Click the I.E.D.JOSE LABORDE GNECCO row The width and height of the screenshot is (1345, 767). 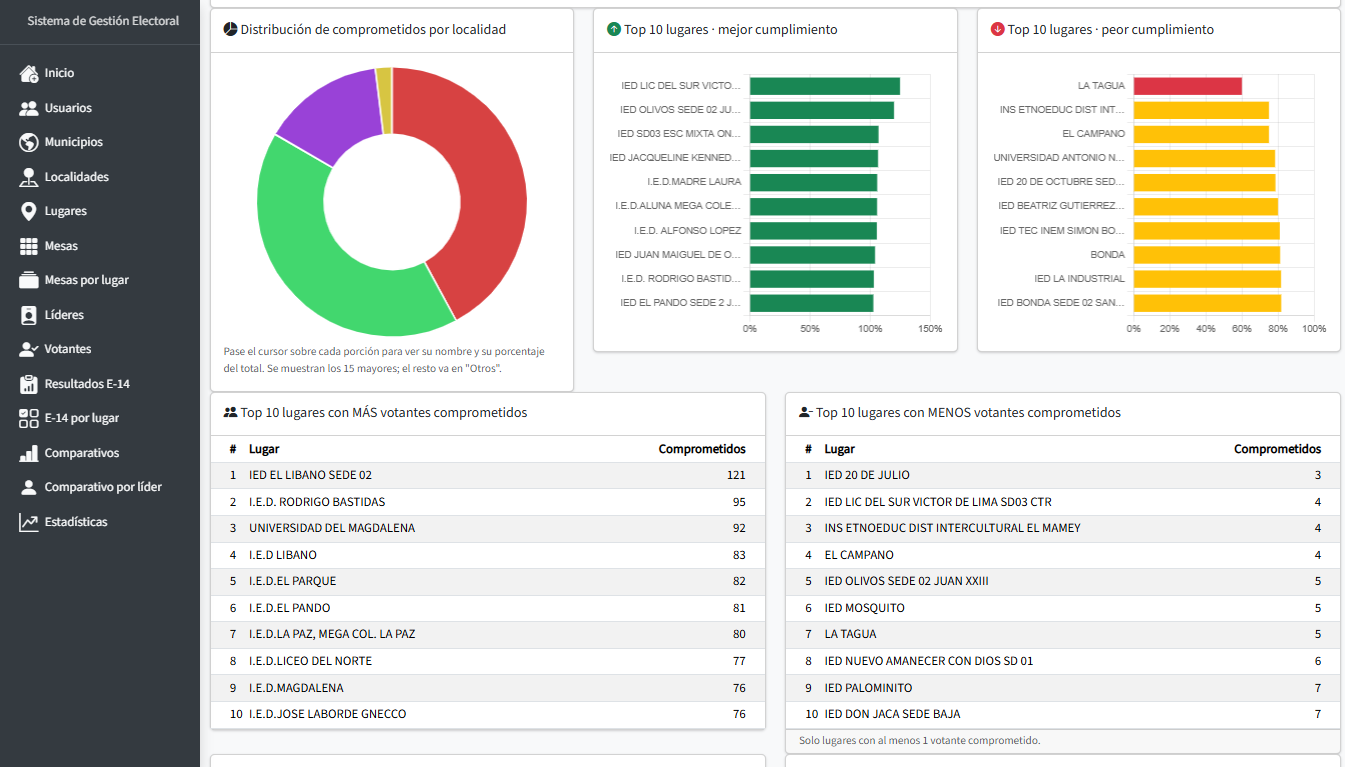point(488,714)
